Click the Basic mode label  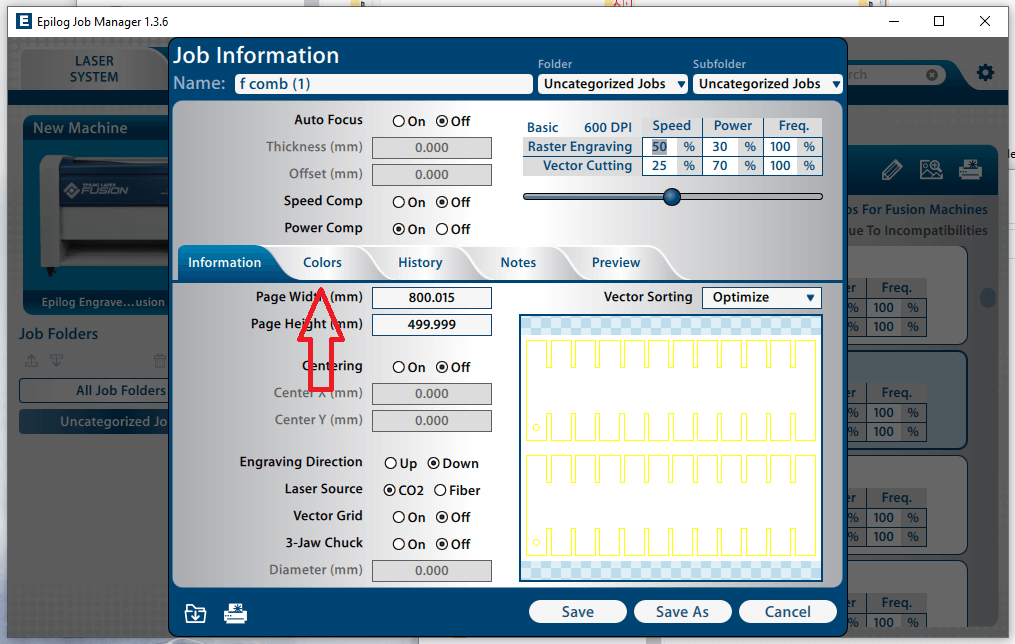(542, 128)
